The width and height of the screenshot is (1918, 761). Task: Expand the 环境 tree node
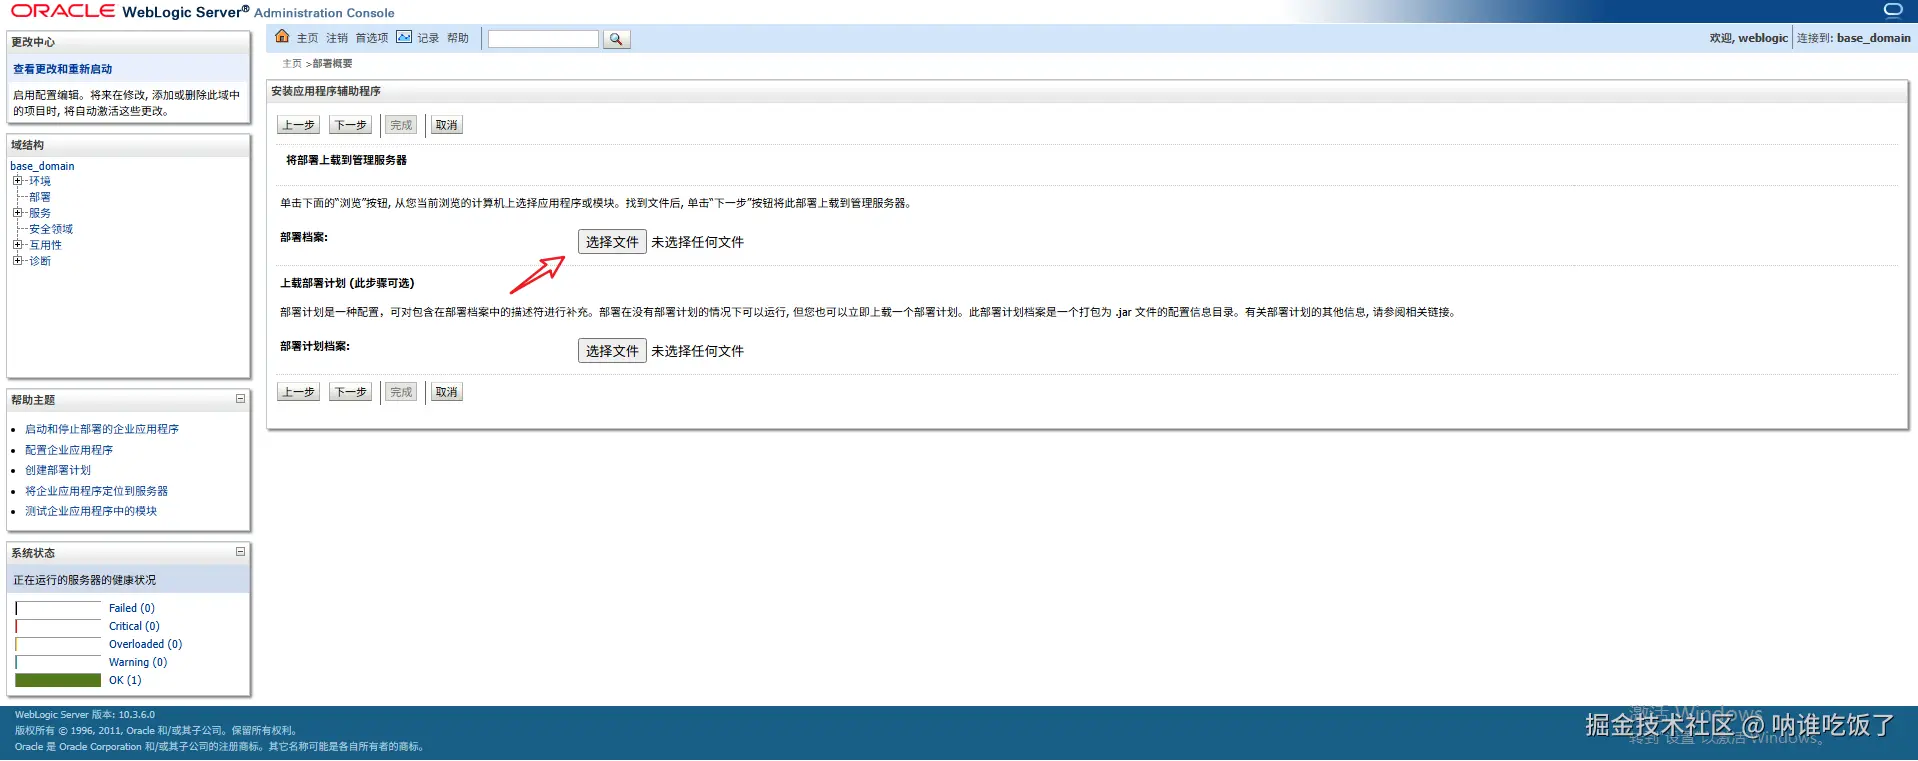pos(17,181)
